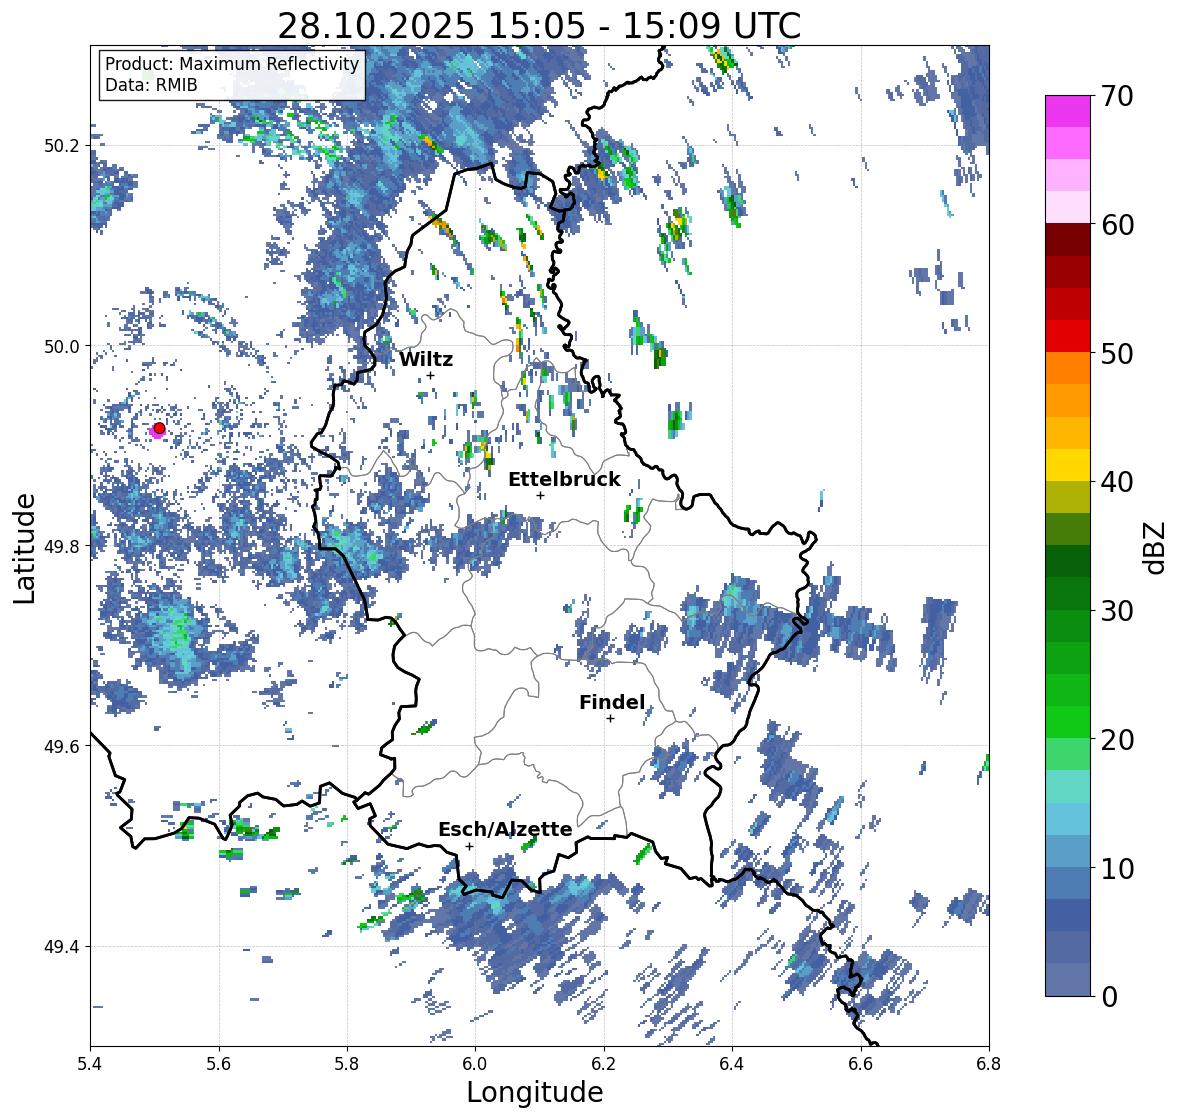Click the plus marker below Ettelbruck
Viewport: 1179px width, 1117px height.
pyautogui.click(x=540, y=495)
